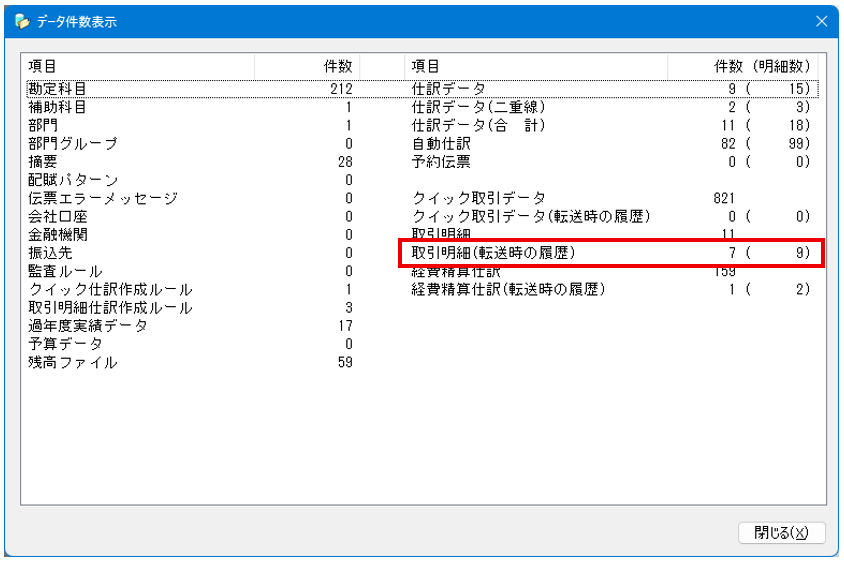The width and height of the screenshot is (844, 562).
Task: Select the 金融機関 row
Action: pyautogui.click(x=57, y=235)
